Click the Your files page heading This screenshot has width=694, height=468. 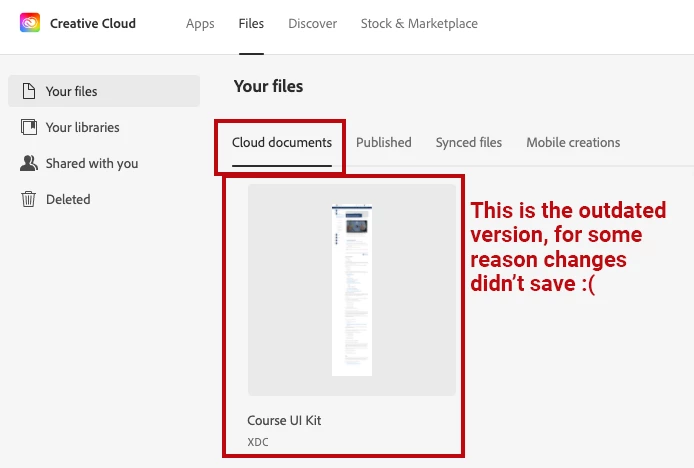[269, 86]
